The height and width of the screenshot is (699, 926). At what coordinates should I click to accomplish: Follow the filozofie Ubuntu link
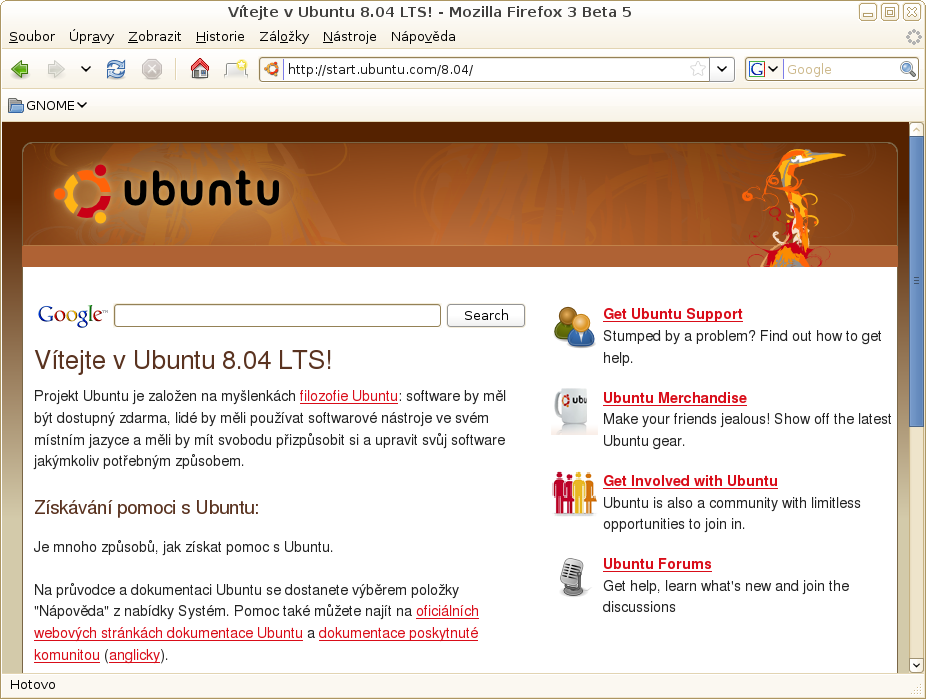[x=348, y=396]
